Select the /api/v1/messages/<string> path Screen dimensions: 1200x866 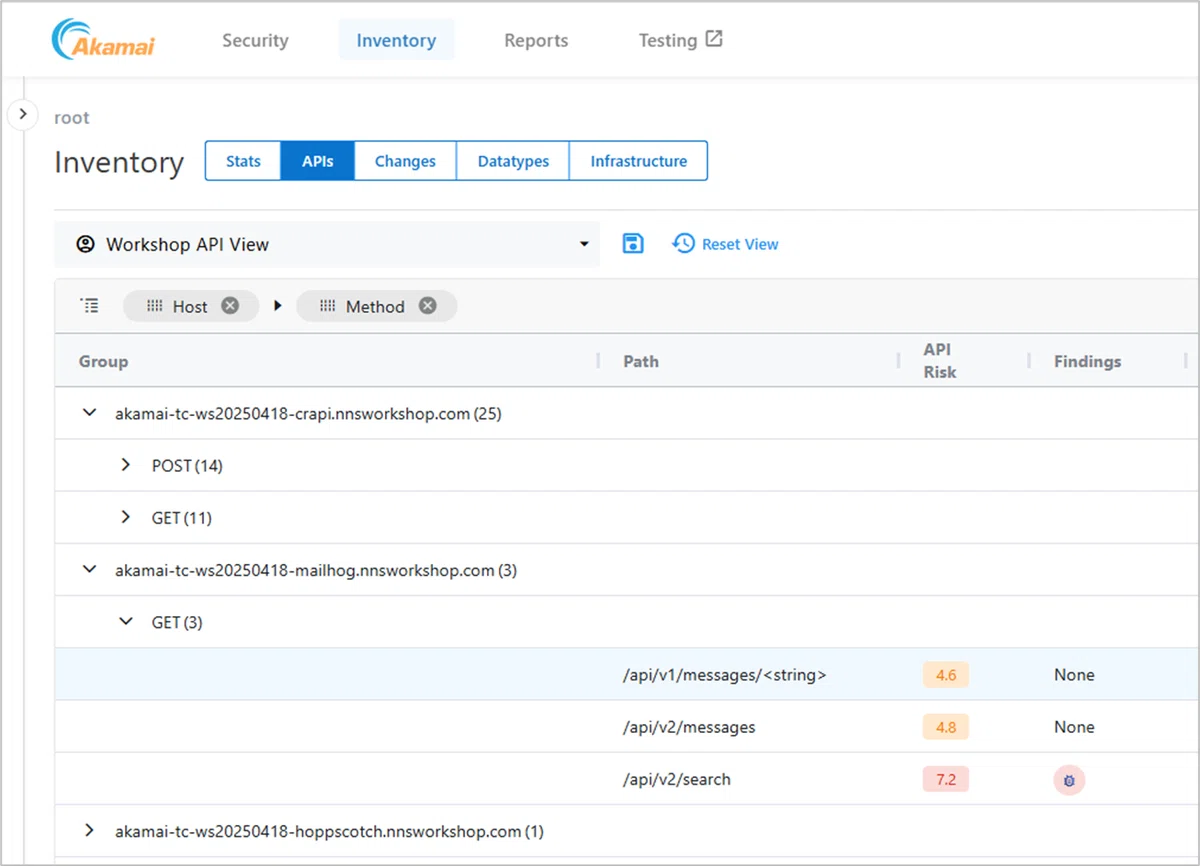coord(725,675)
